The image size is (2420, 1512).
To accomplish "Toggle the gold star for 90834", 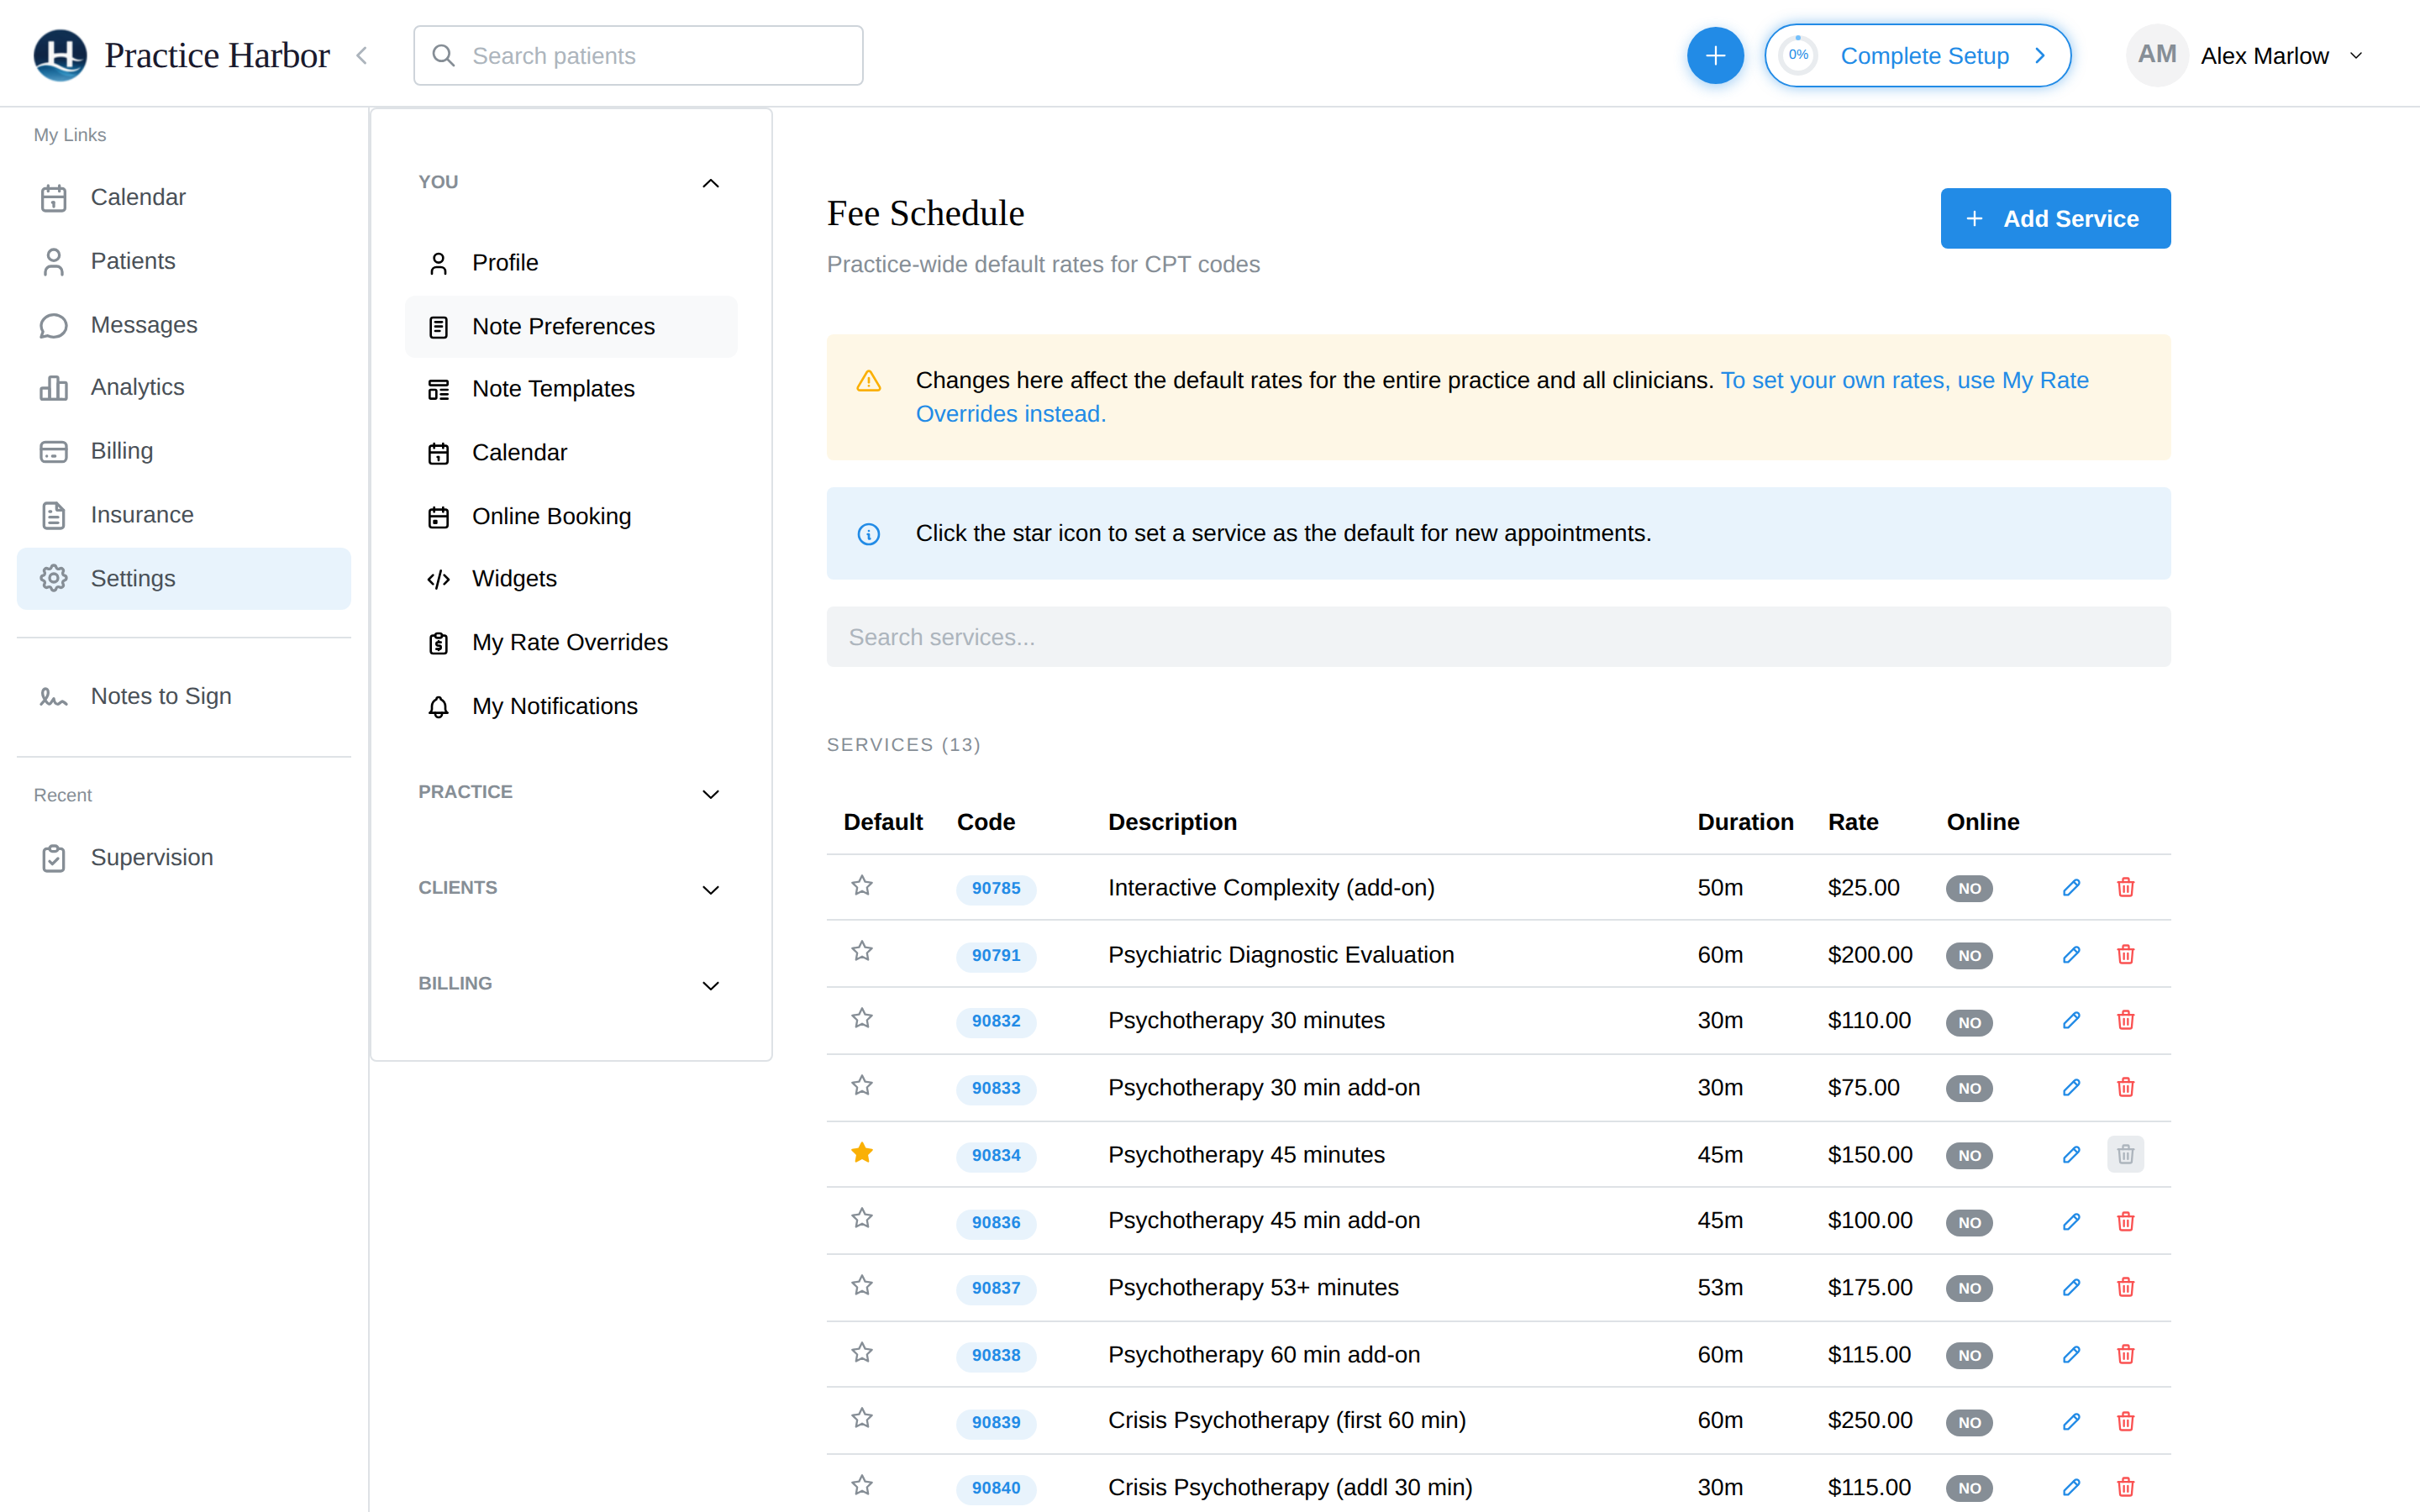I will coord(862,1153).
